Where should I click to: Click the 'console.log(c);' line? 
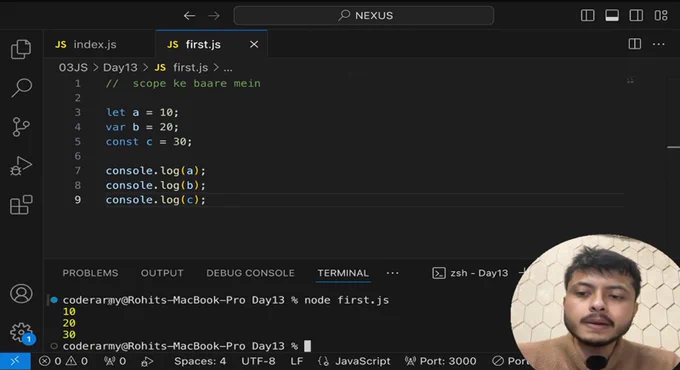tap(155, 200)
